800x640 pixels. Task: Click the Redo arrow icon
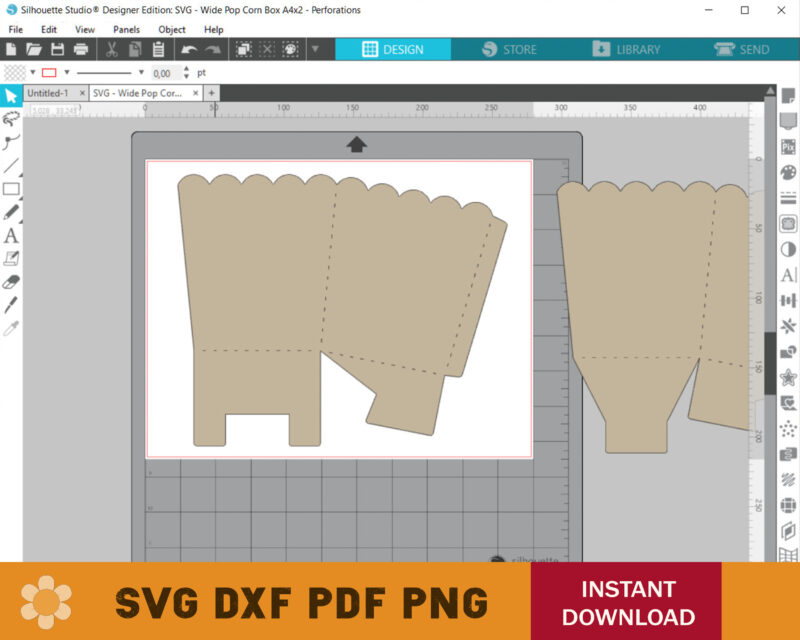(211, 50)
